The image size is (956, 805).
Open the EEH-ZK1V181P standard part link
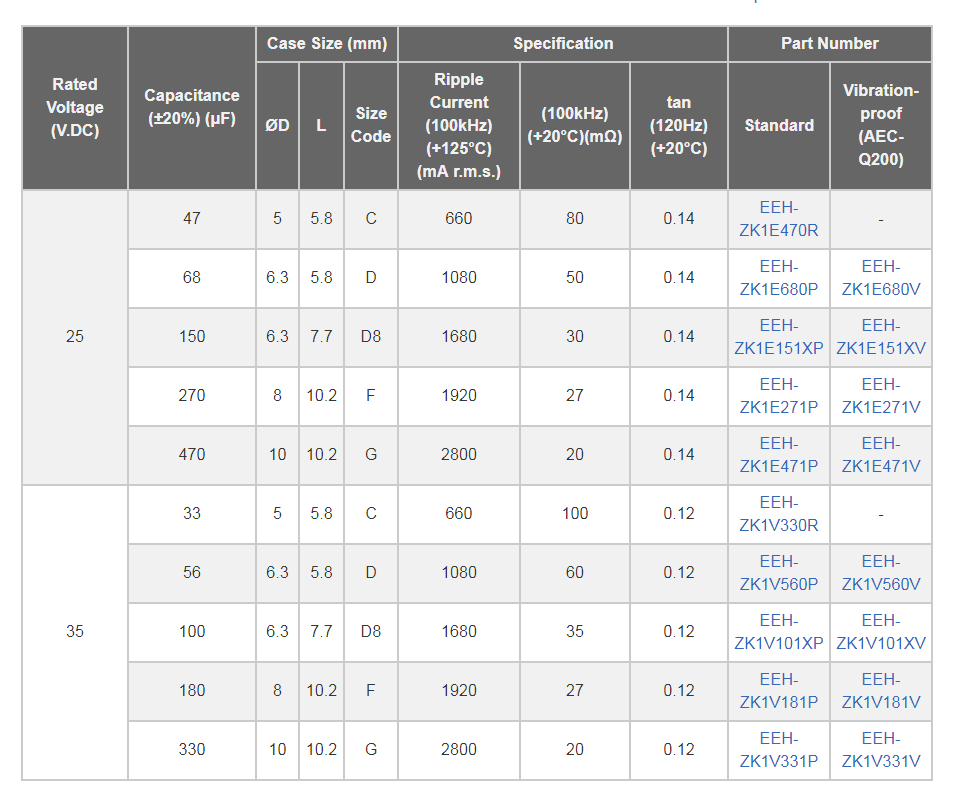point(778,691)
